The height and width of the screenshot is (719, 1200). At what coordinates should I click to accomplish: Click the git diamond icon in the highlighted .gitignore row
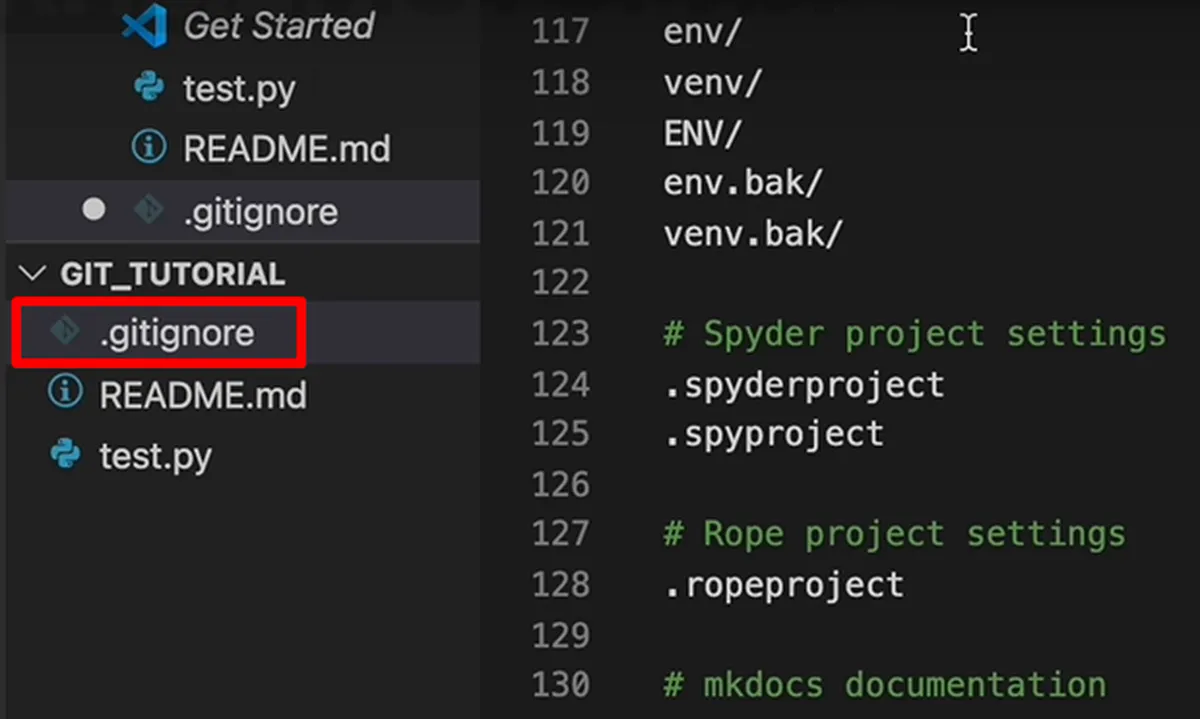pyautogui.click(x=66, y=332)
